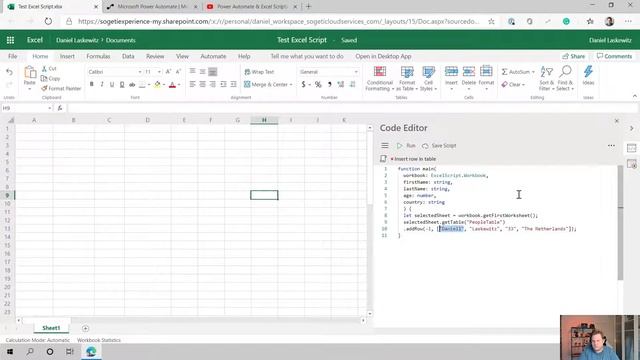Apply percent style format
Image resolution: width=640 pixels, height=360 pixels.
(318, 84)
